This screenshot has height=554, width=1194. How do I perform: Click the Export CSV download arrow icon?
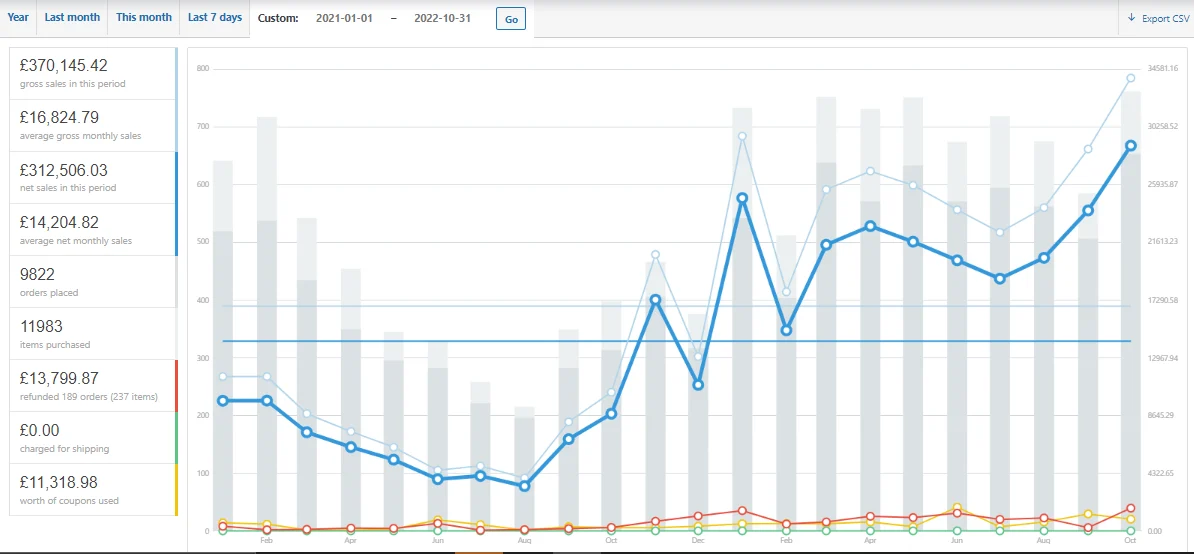[x=1132, y=18]
